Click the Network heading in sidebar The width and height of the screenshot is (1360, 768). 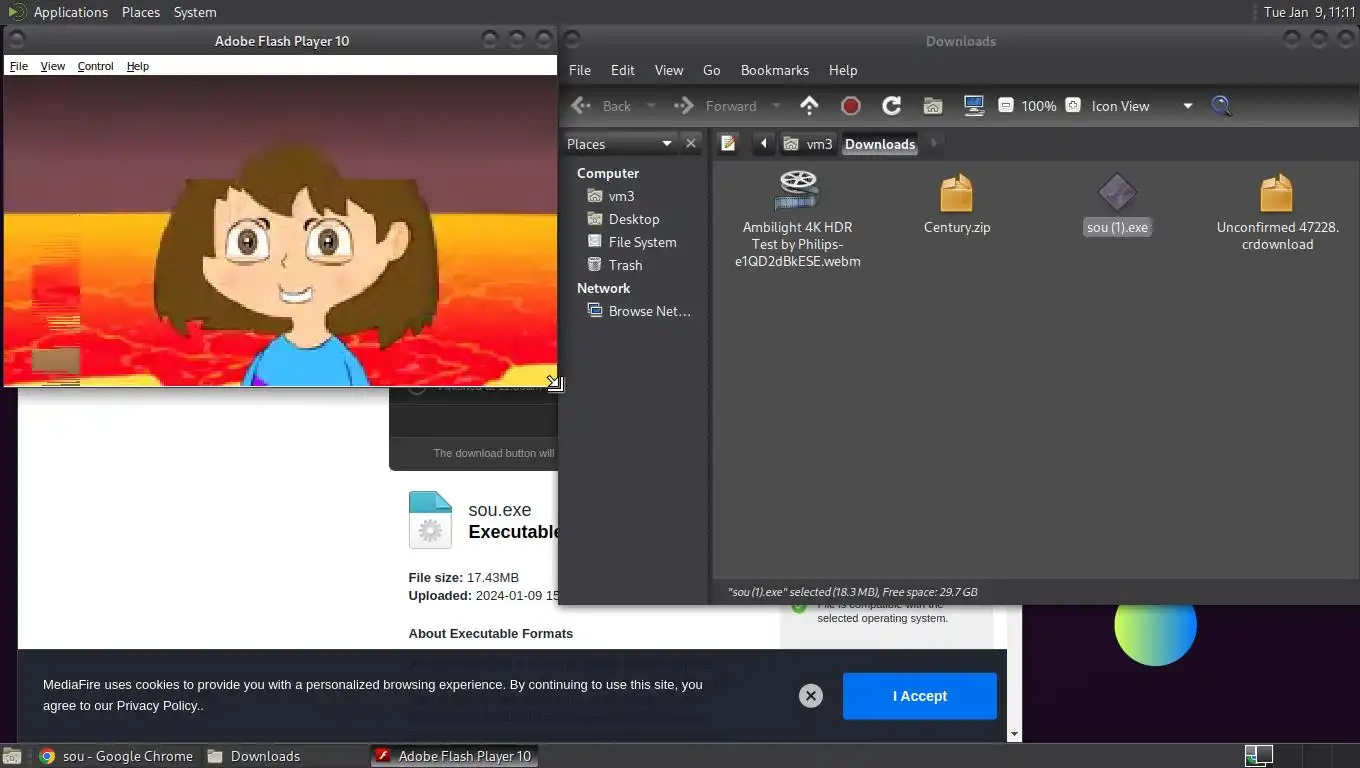point(603,288)
